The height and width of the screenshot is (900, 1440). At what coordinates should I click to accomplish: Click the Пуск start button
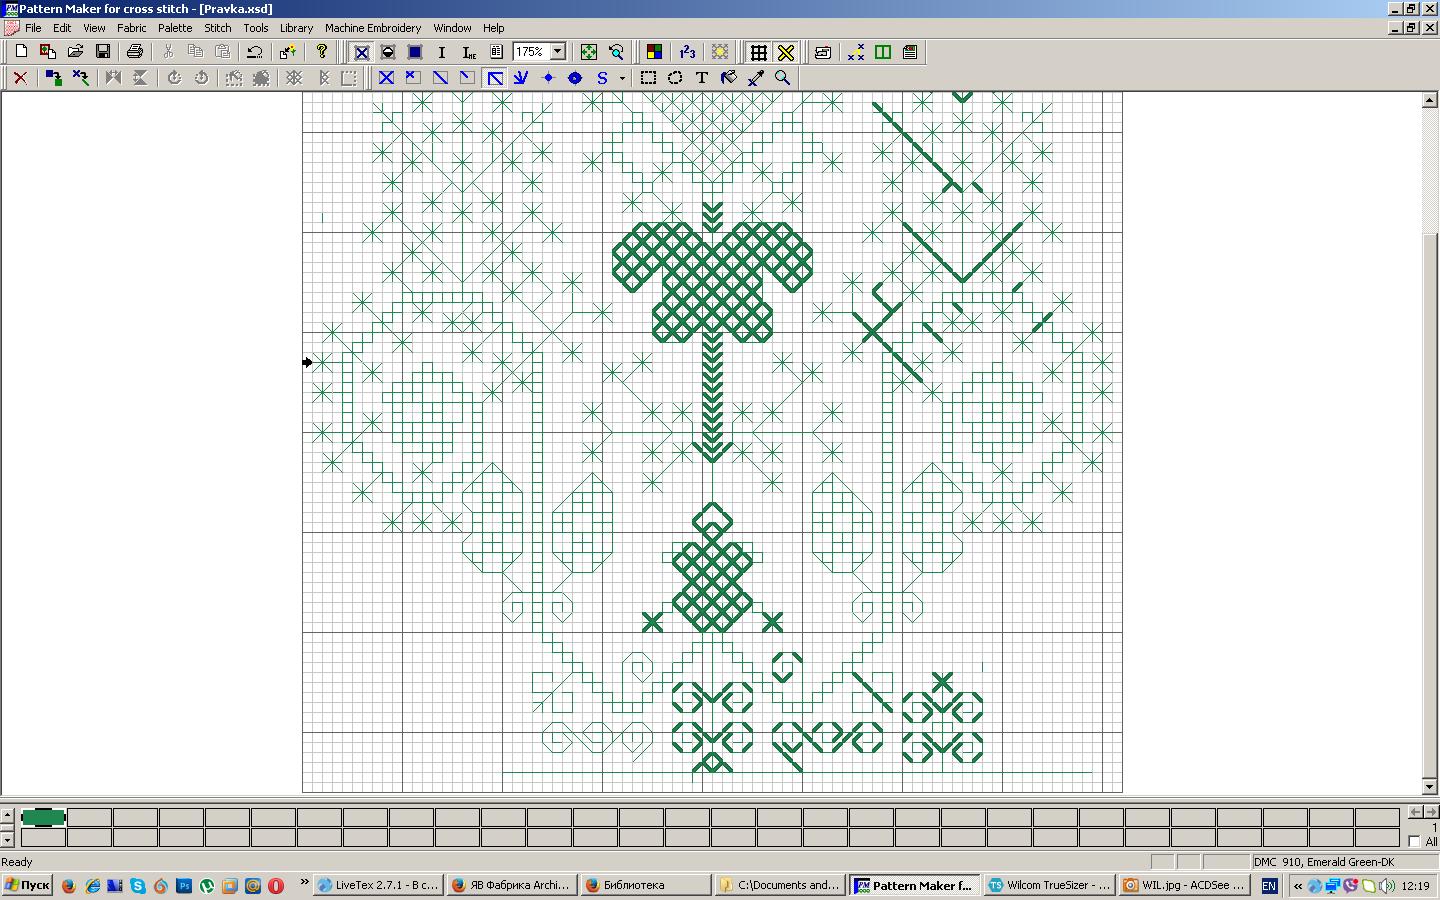[27, 885]
